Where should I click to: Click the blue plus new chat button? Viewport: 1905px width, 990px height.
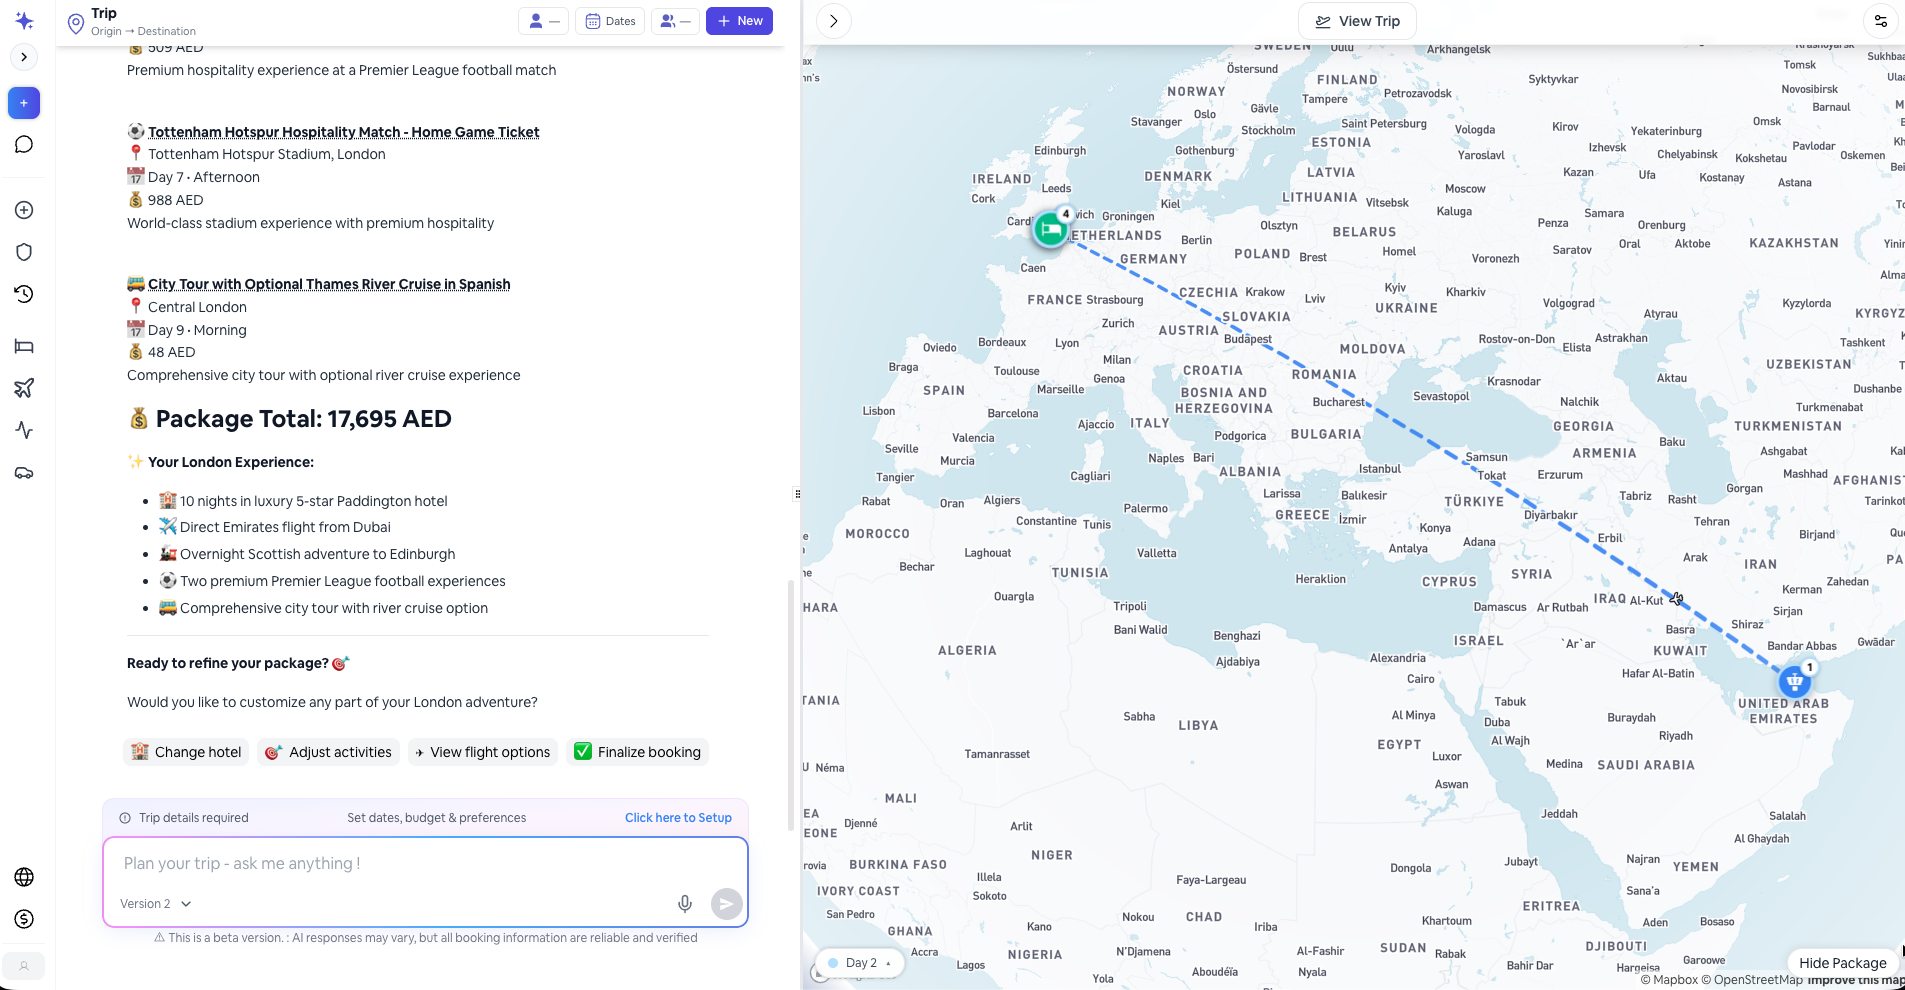point(24,103)
